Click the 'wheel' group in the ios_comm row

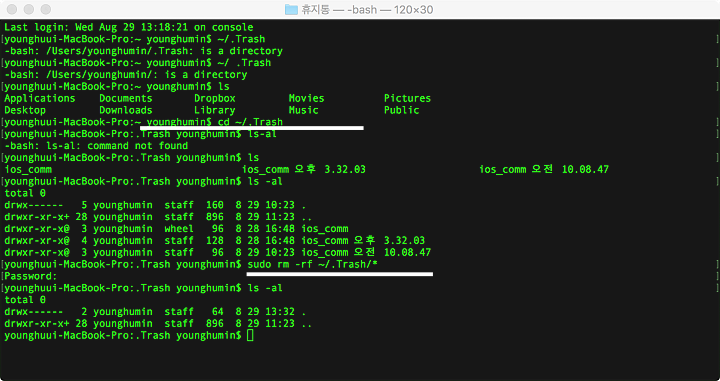(x=179, y=229)
